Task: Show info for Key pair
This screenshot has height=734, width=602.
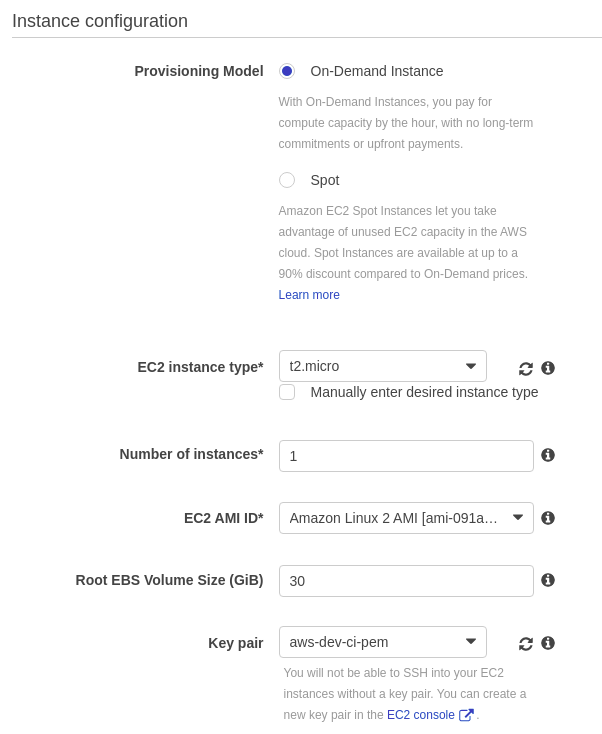Action: (548, 643)
